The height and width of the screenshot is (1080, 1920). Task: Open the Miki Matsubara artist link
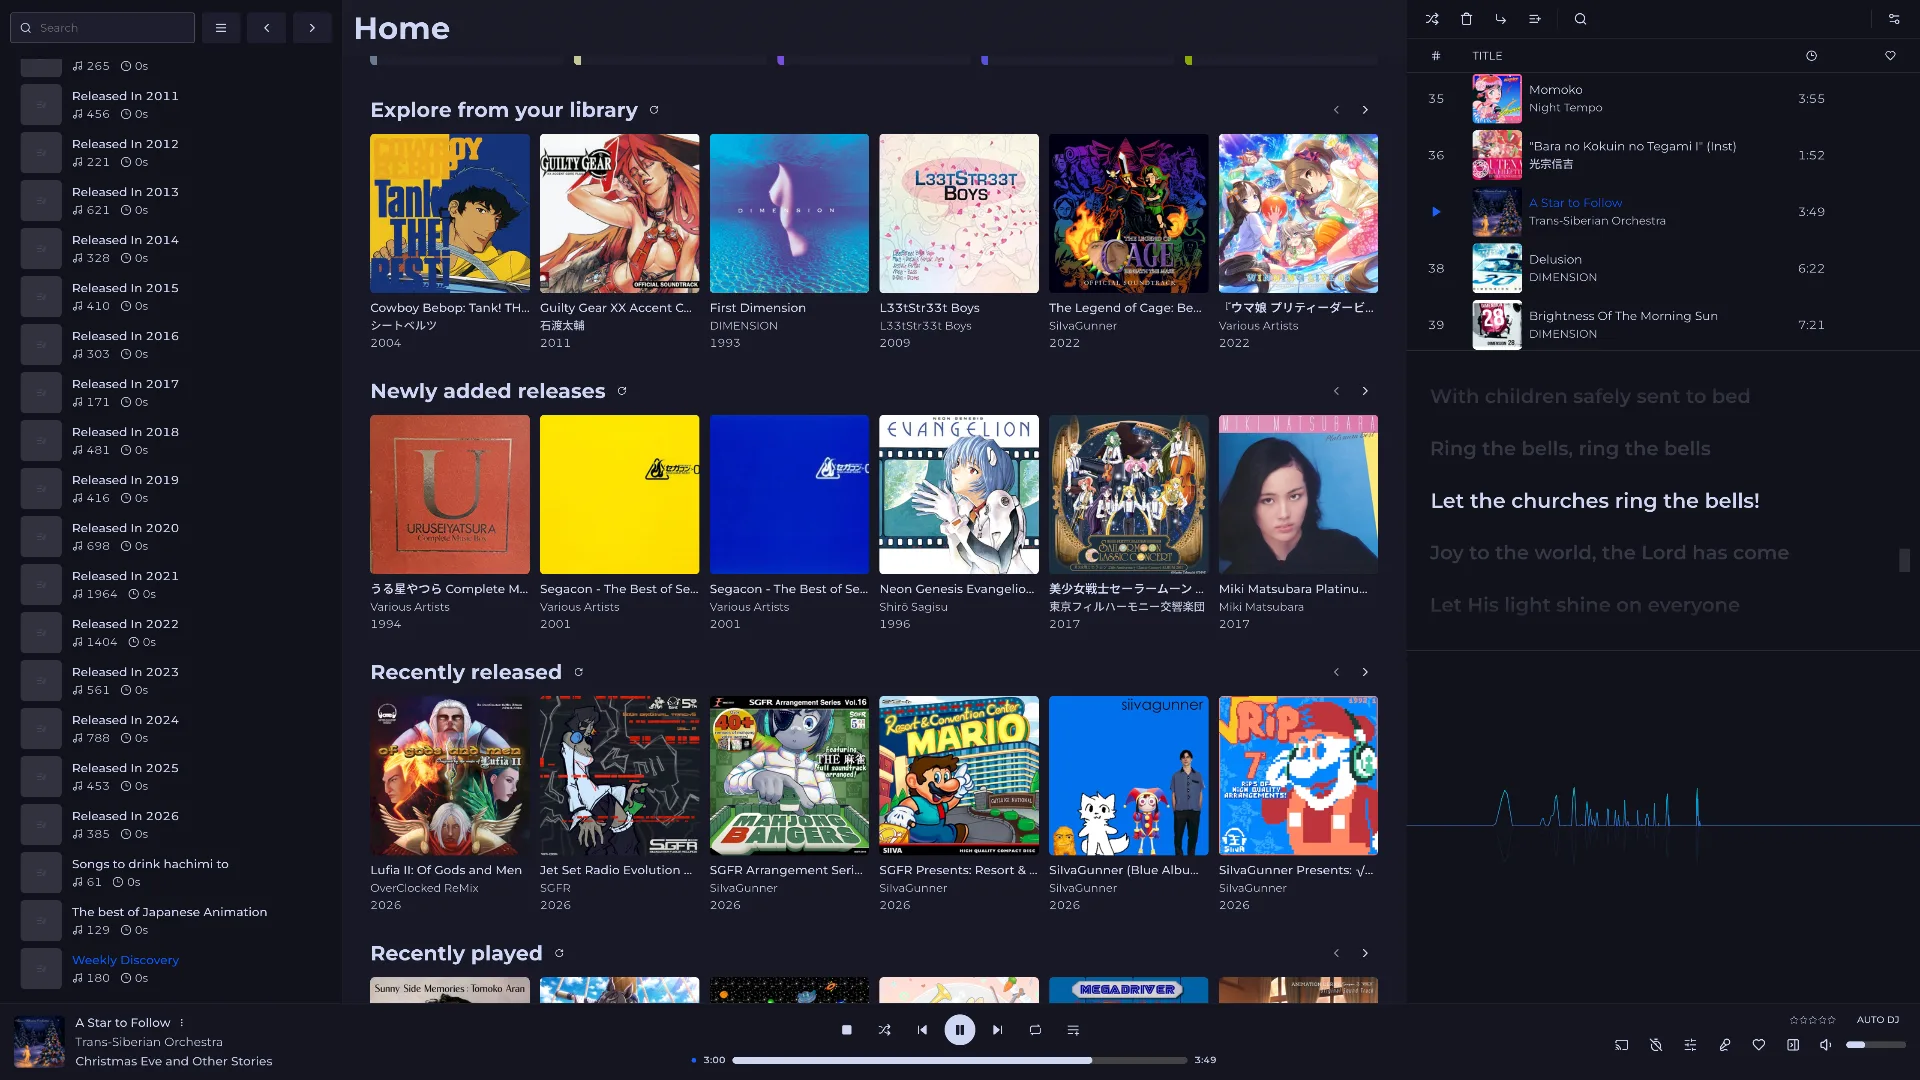pos(1261,607)
